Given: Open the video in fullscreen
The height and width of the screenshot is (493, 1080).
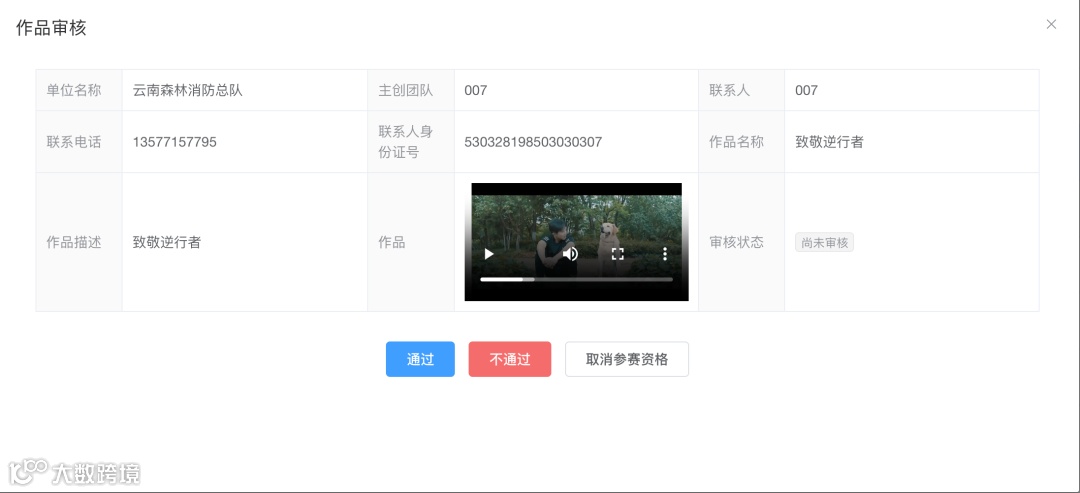Looking at the screenshot, I should (x=618, y=254).
